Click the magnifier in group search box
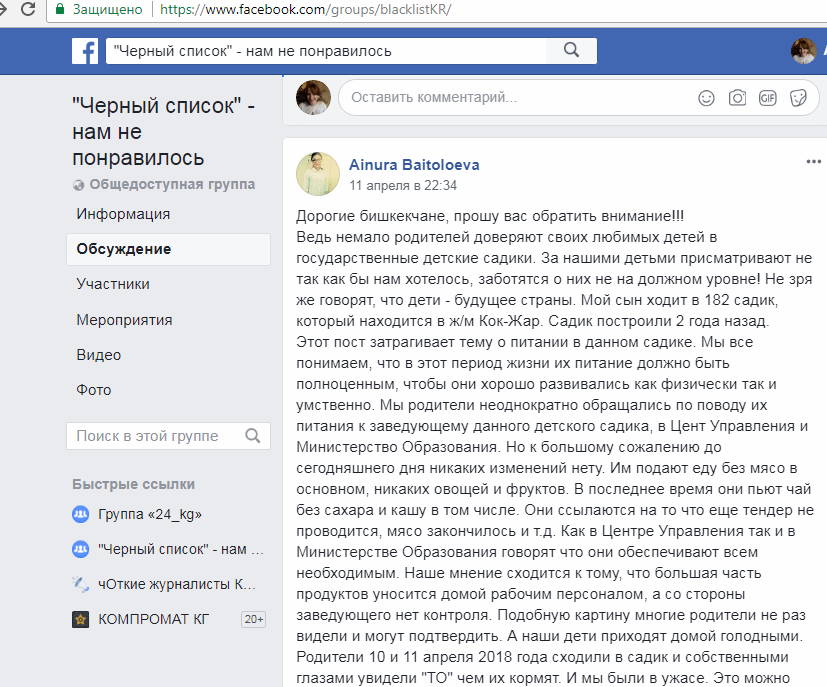Viewport: 827px width, 687px height. coord(253,436)
